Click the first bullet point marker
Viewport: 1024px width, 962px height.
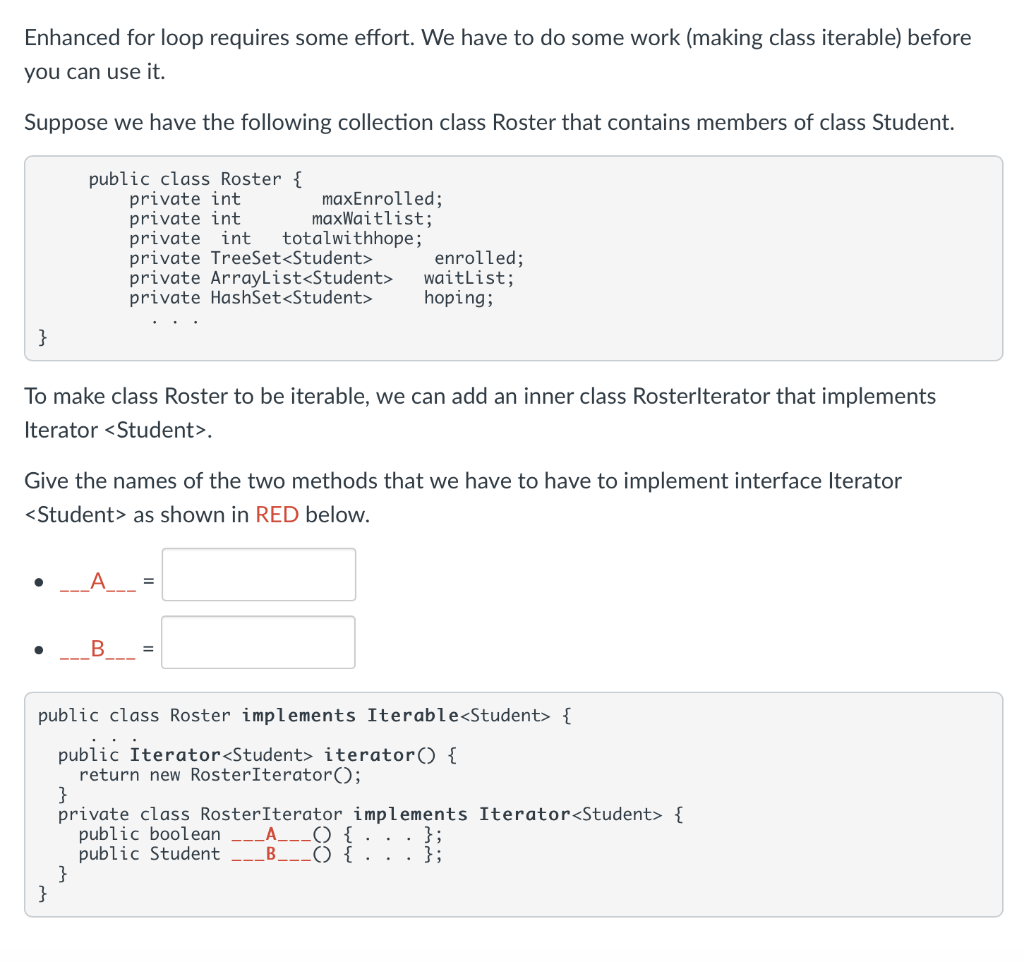[39, 580]
